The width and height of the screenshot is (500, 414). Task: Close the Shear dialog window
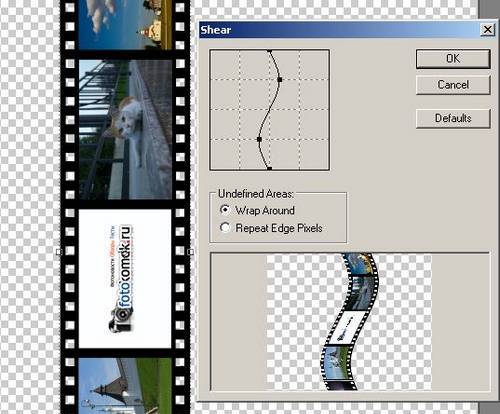487,30
